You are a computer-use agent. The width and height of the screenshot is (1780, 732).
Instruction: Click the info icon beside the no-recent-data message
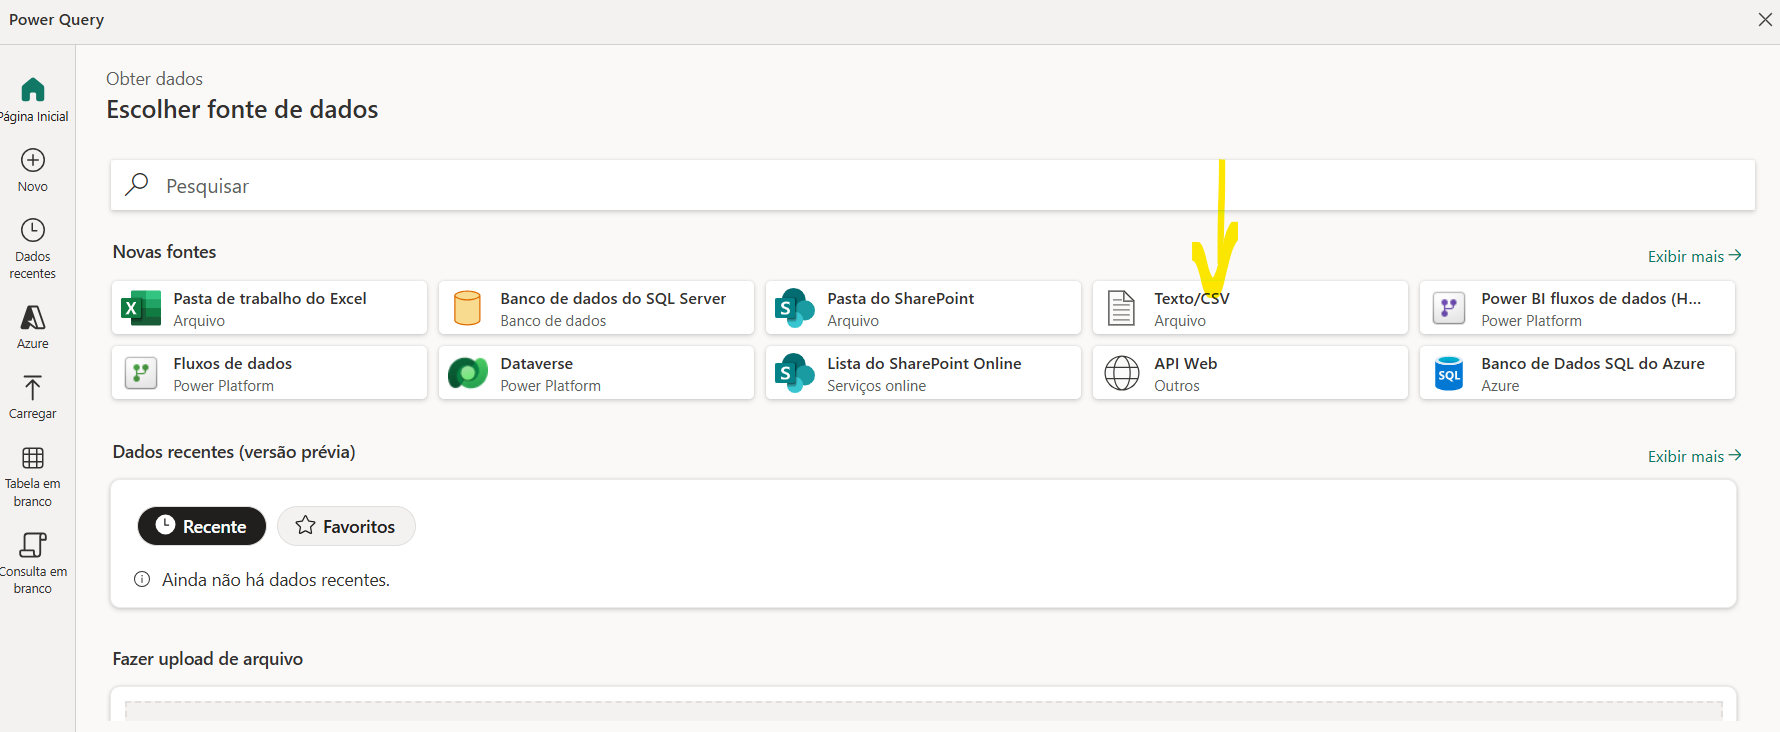click(x=142, y=579)
